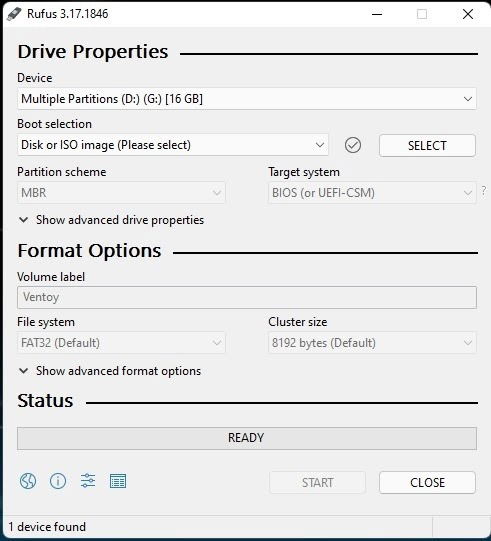Click the SELECT button
Screen dimensions: 491x541
[427, 145]
